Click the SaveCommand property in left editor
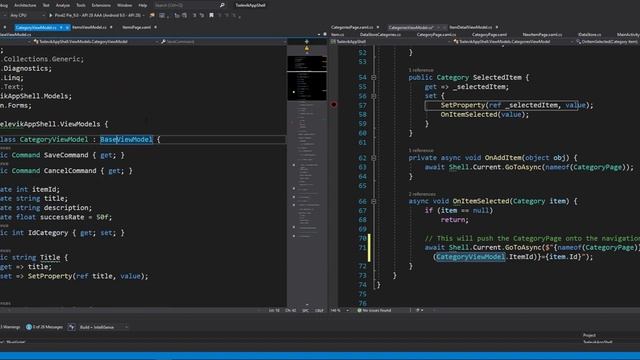Screen dimensions: 640x360 66,155
